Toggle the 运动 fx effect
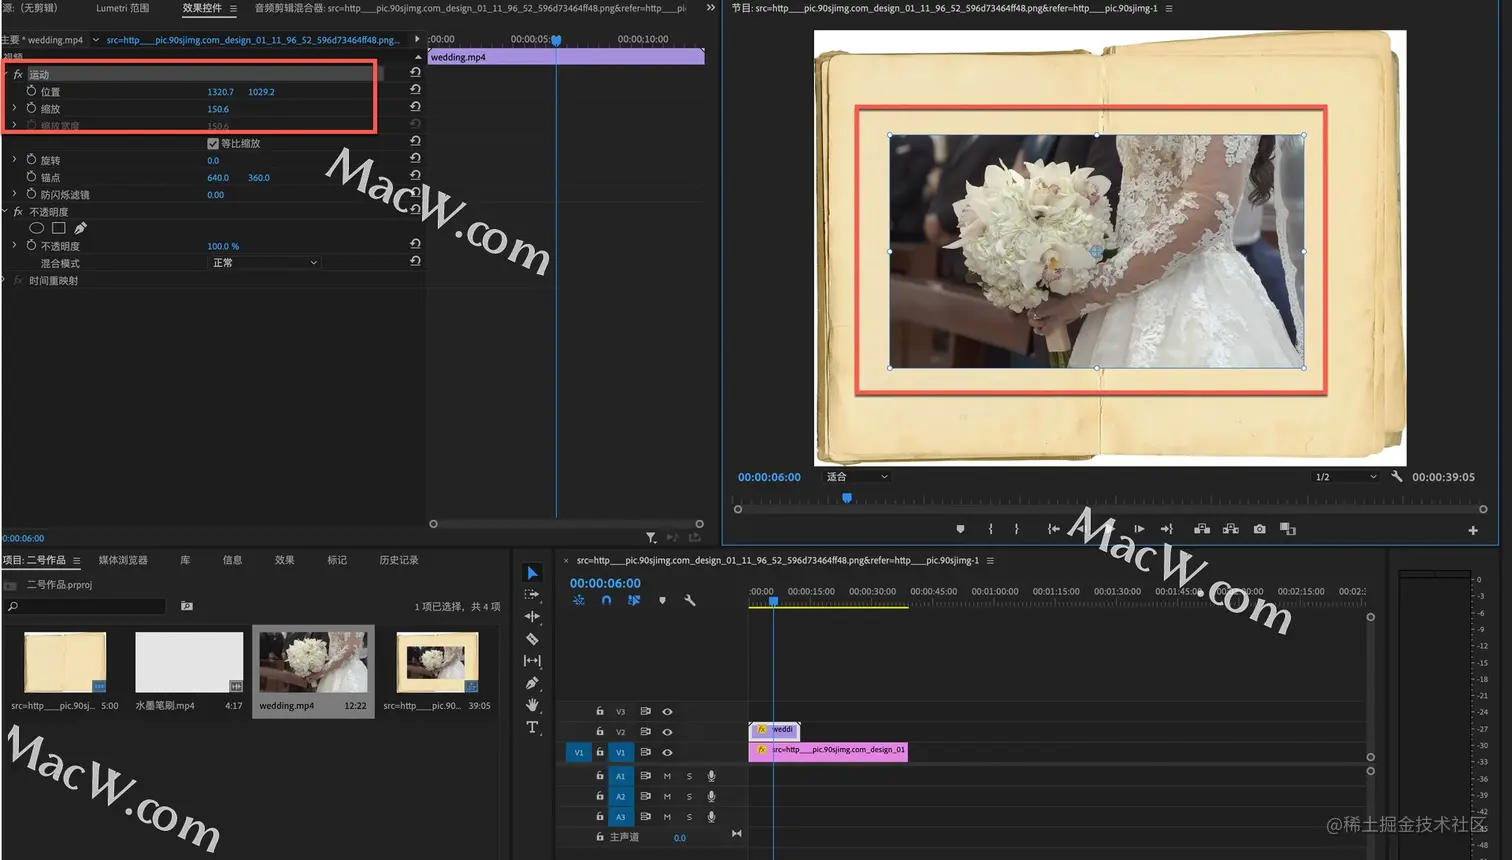The image size is (1512, 860). coord(18,74)
